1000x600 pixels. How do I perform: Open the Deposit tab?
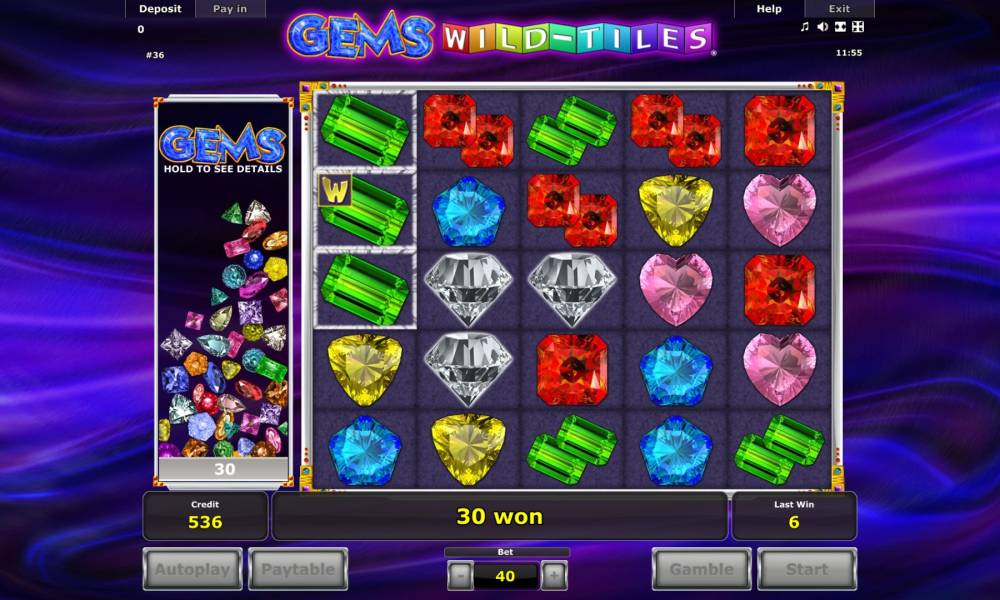pos(160,9)
